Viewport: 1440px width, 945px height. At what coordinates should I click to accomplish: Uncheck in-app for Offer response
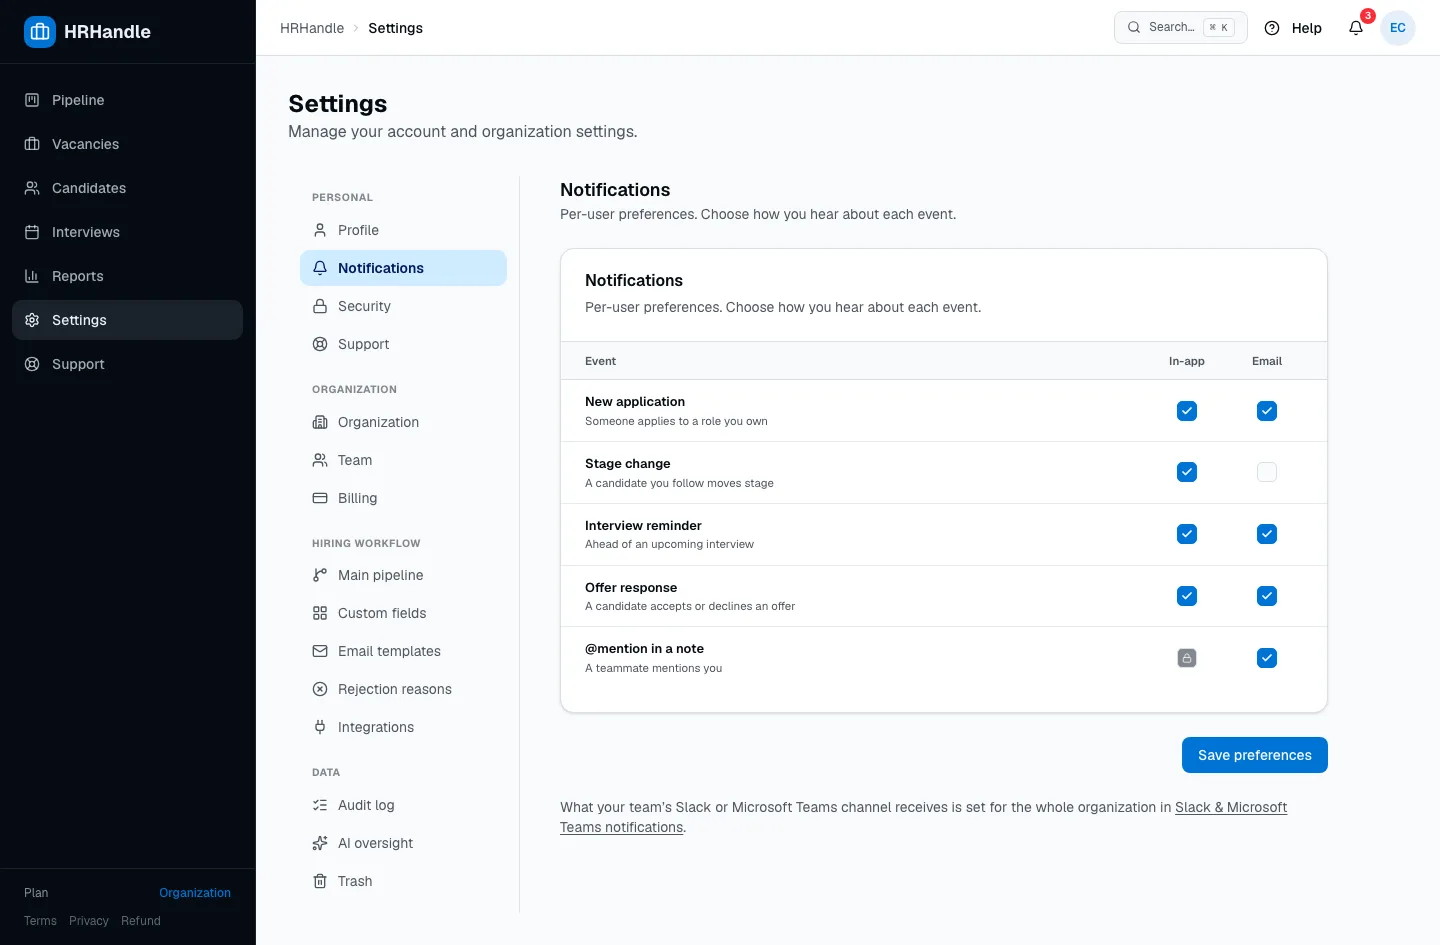coord(1187,596)
